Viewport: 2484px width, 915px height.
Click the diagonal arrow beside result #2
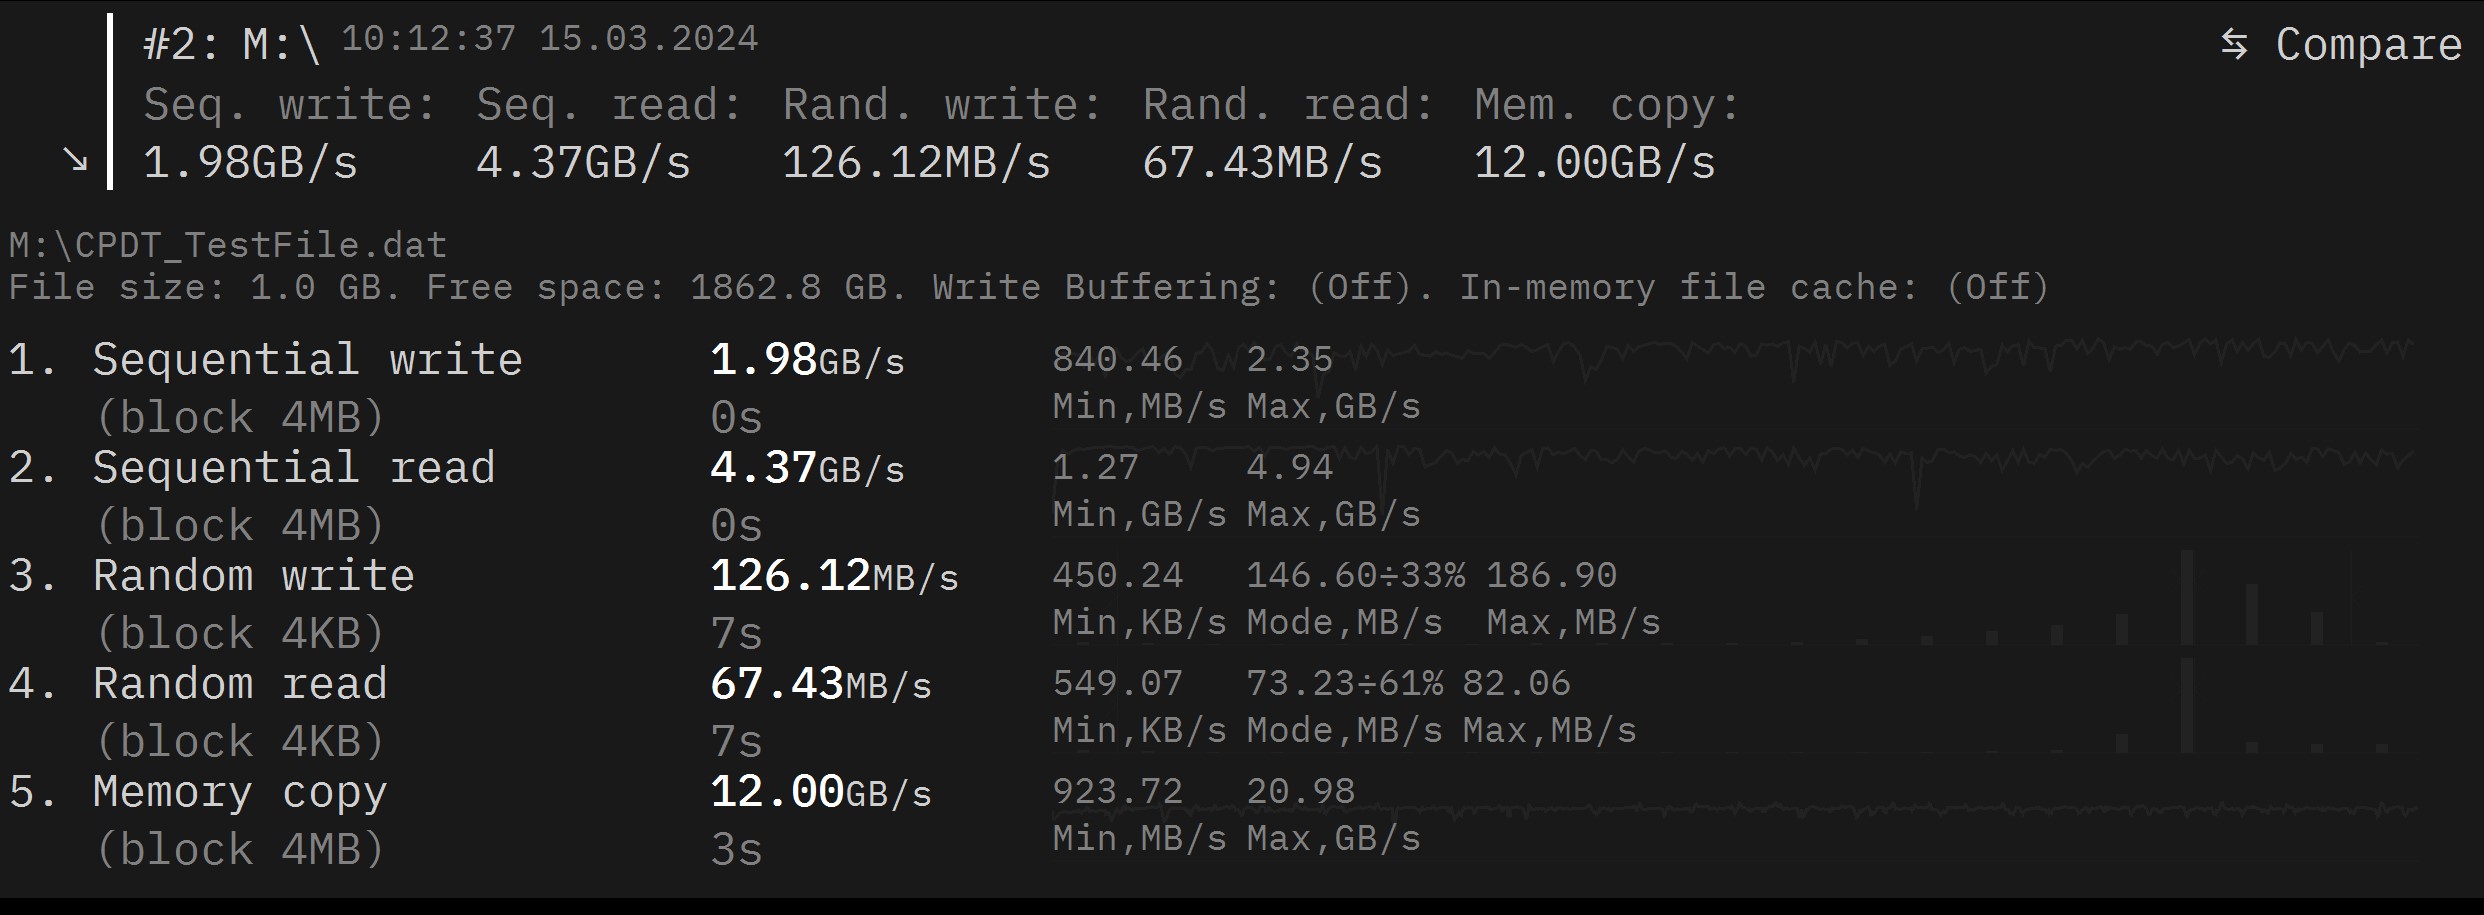click(75, 159)
